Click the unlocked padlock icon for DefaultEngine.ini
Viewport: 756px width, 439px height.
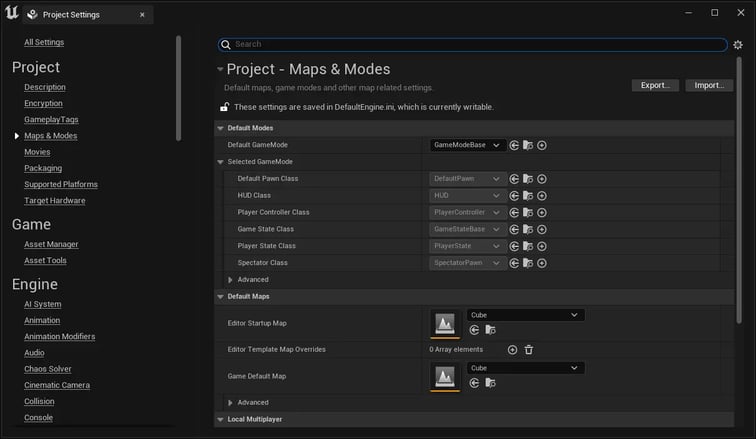pos(224,107)
